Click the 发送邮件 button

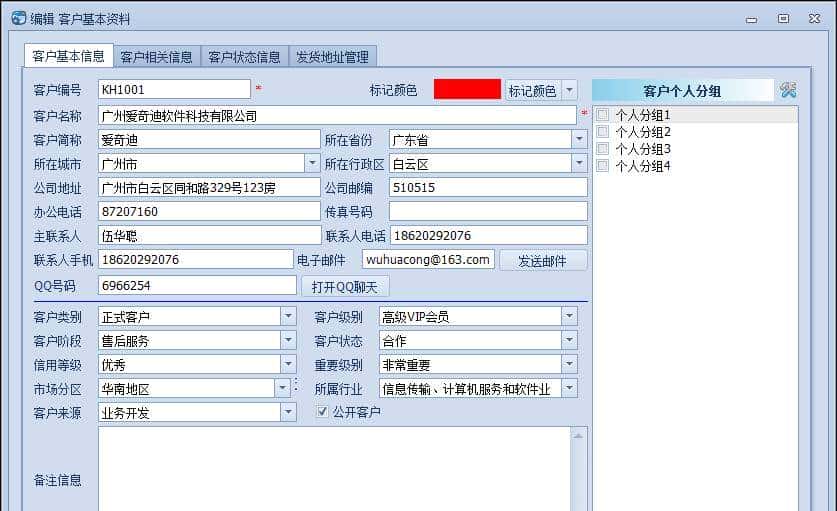pos(543,261)
